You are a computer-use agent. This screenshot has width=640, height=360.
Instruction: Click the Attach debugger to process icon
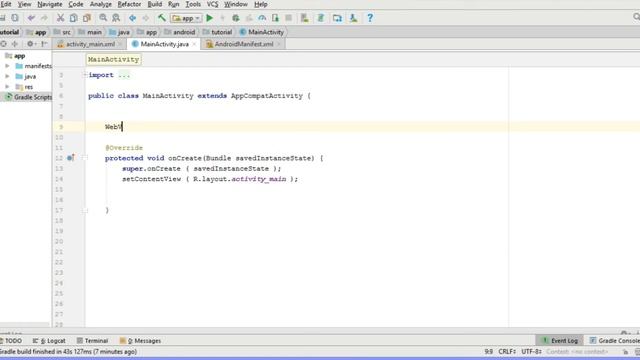pyautogui.click(x=276, y=18)
